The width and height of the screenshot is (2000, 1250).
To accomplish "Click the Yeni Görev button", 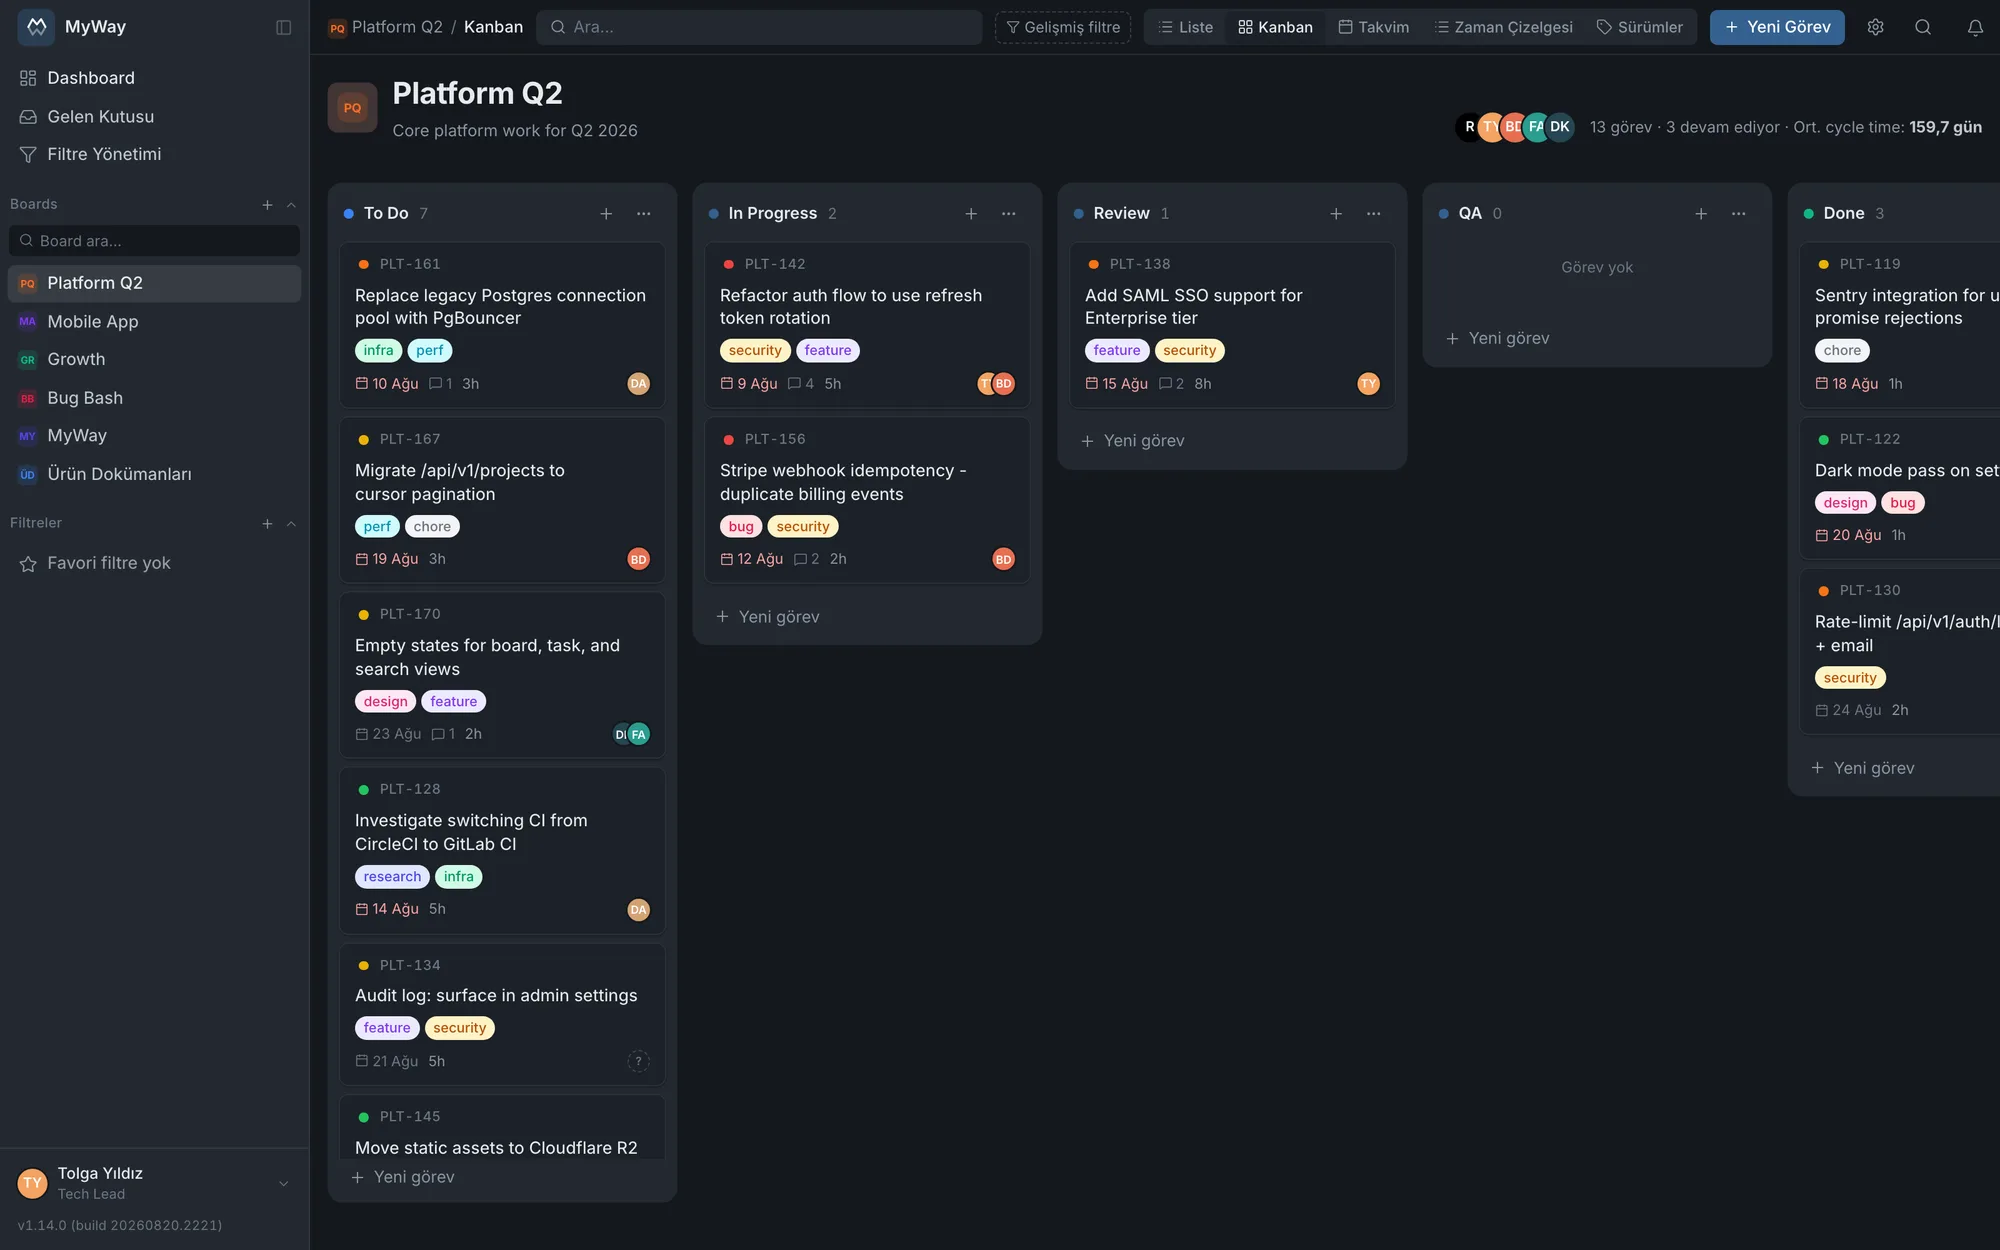I will click(x=1777, y=27).
